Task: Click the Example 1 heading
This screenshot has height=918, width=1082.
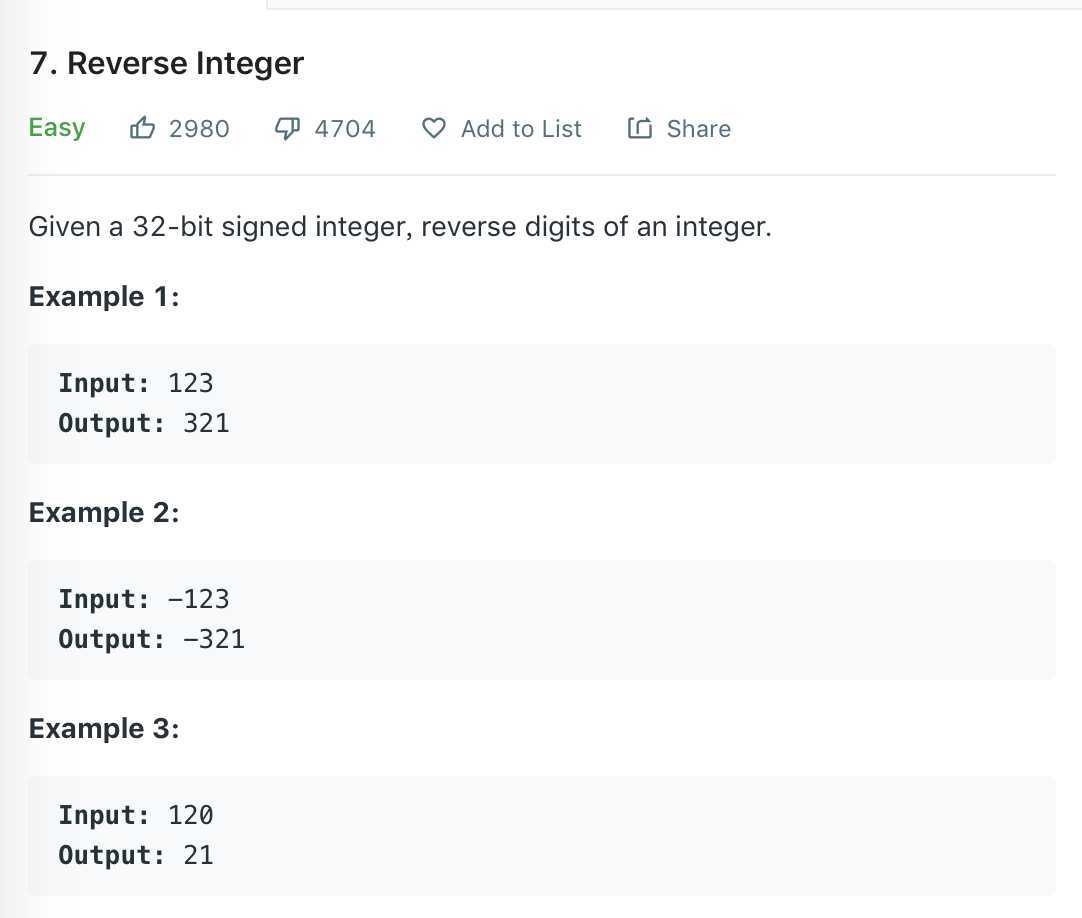Action: (104, 297)
